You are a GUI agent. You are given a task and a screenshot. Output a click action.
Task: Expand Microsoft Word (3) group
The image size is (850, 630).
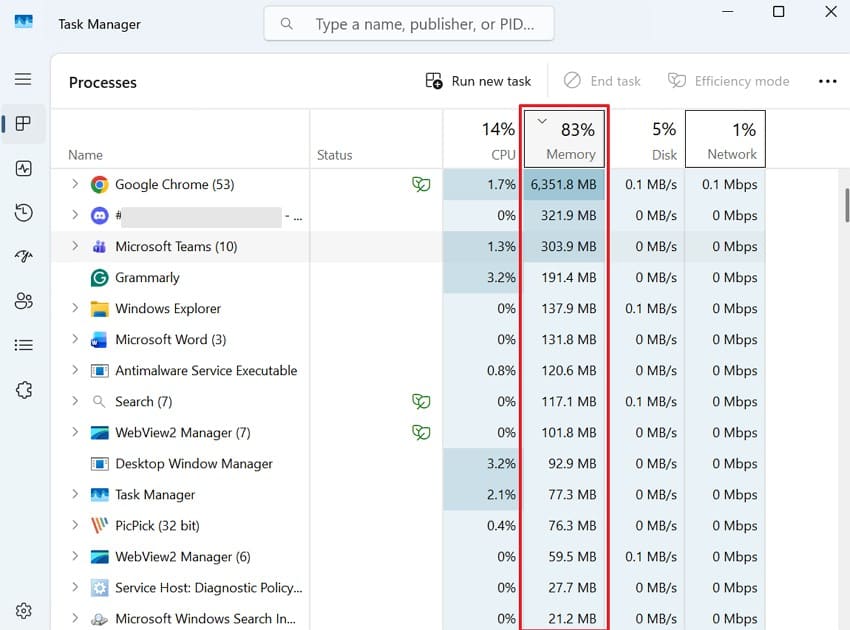coord(75,339)
